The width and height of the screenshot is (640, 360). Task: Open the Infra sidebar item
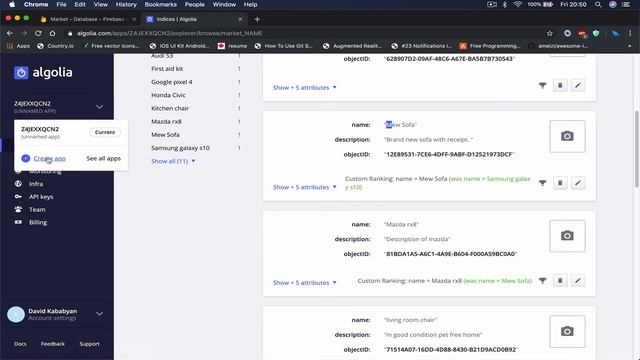36,184
